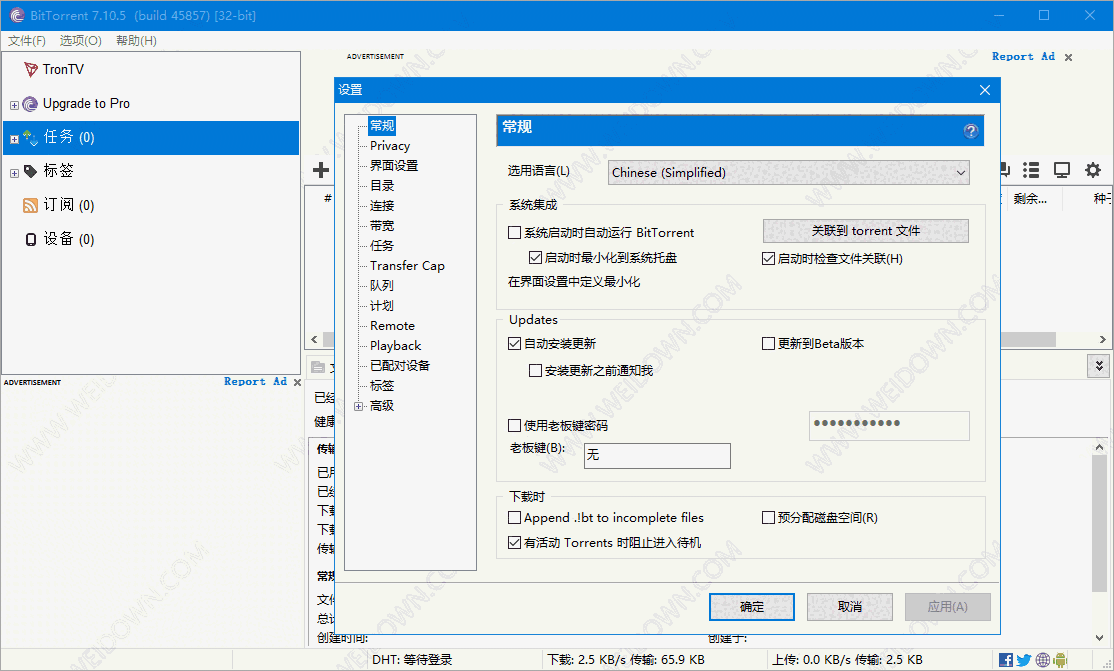Click the remote devices monitor icon on the toolbar
The image size is (1114, 671).
[1061, 170]
